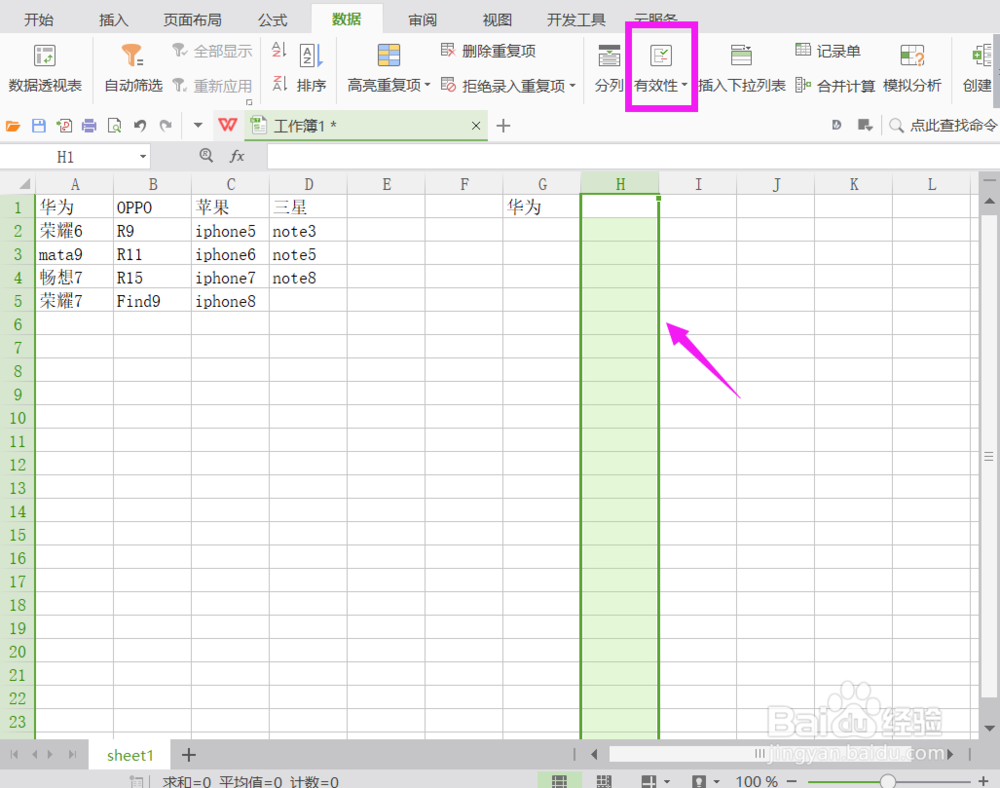Screen dimensions: 1000x788
Task: Toggle reading mode in status bar
Action: (649, 781)
